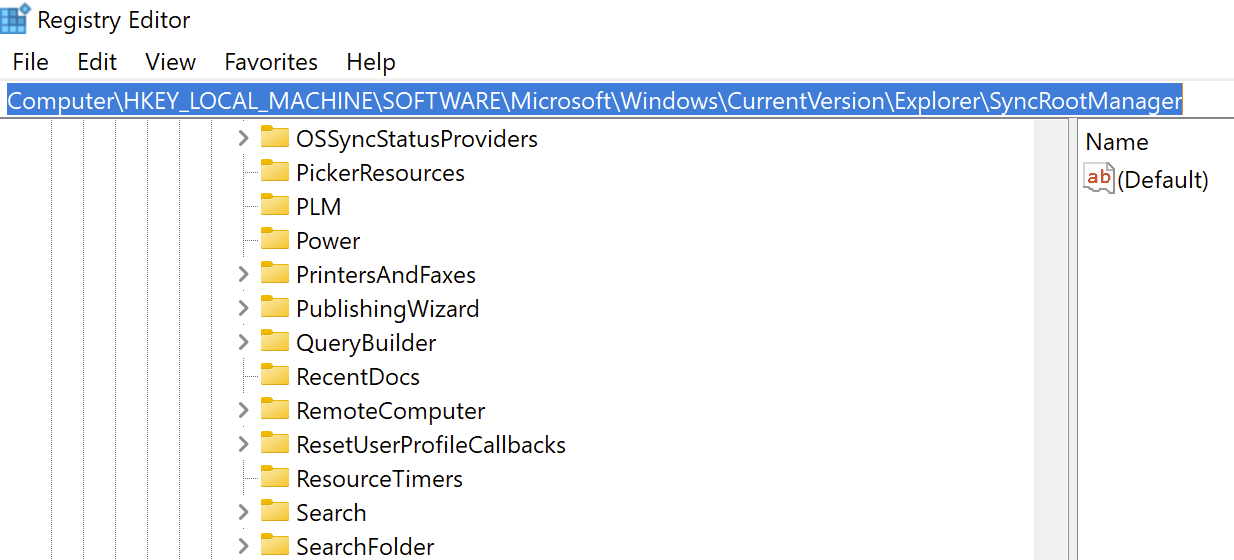Select the (Default) string value icon

click(1098, 179)
